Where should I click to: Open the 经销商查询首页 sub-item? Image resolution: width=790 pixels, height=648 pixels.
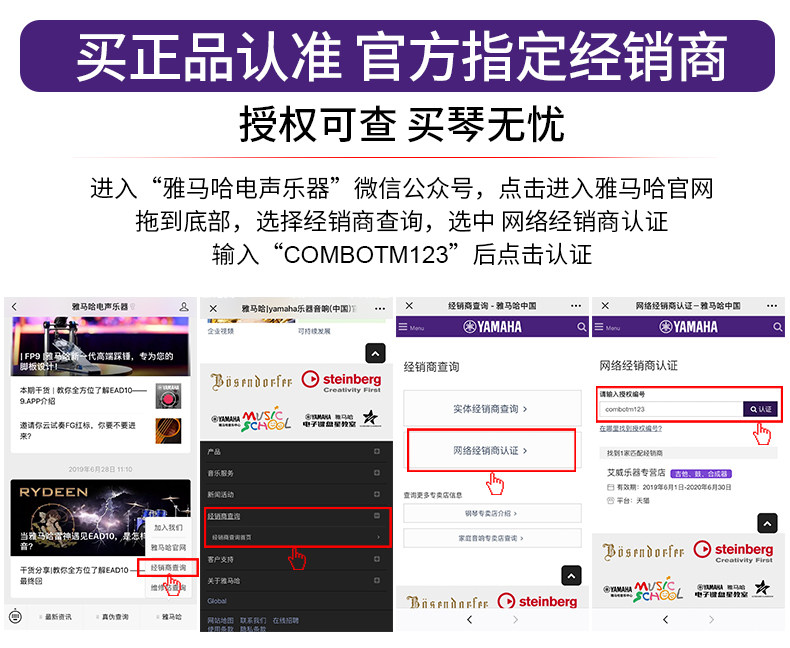[x=296, y=537]
